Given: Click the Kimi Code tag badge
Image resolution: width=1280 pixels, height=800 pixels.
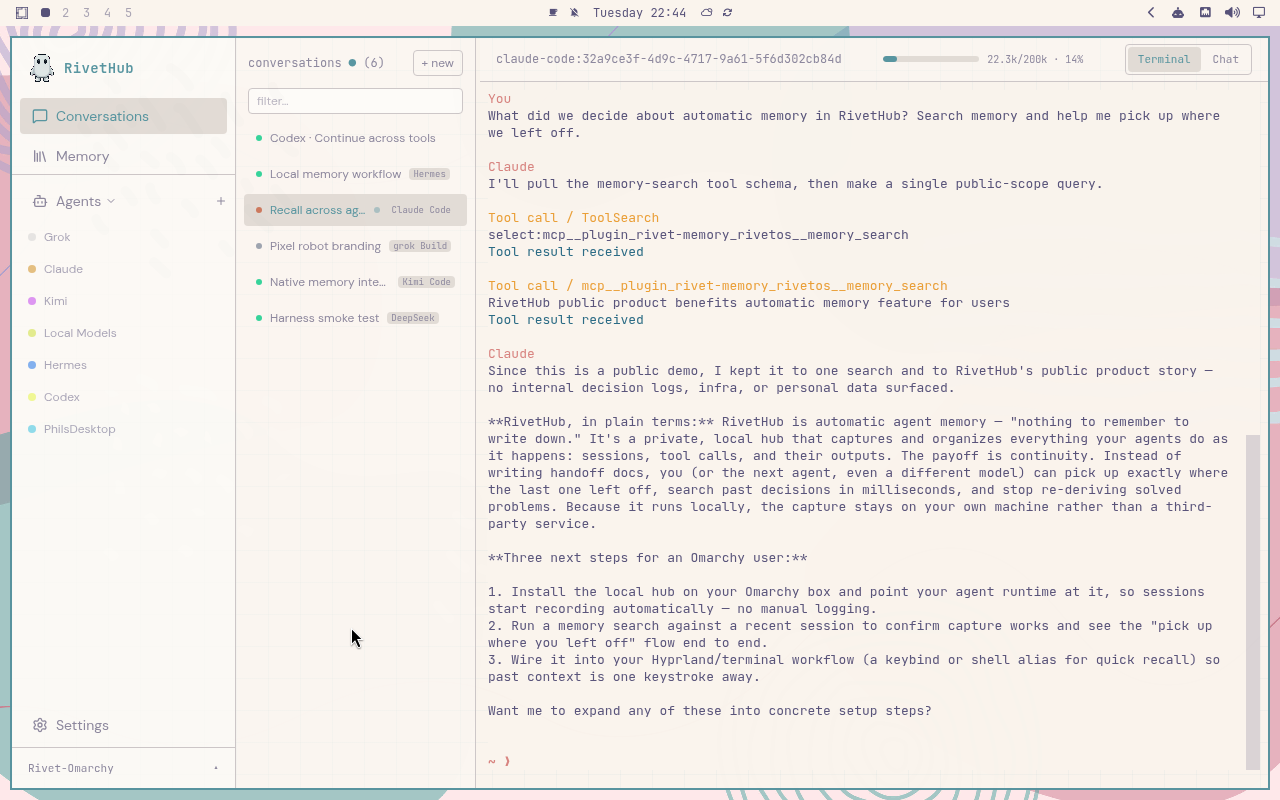Looking at the screenshot, I should pos(426,282).
